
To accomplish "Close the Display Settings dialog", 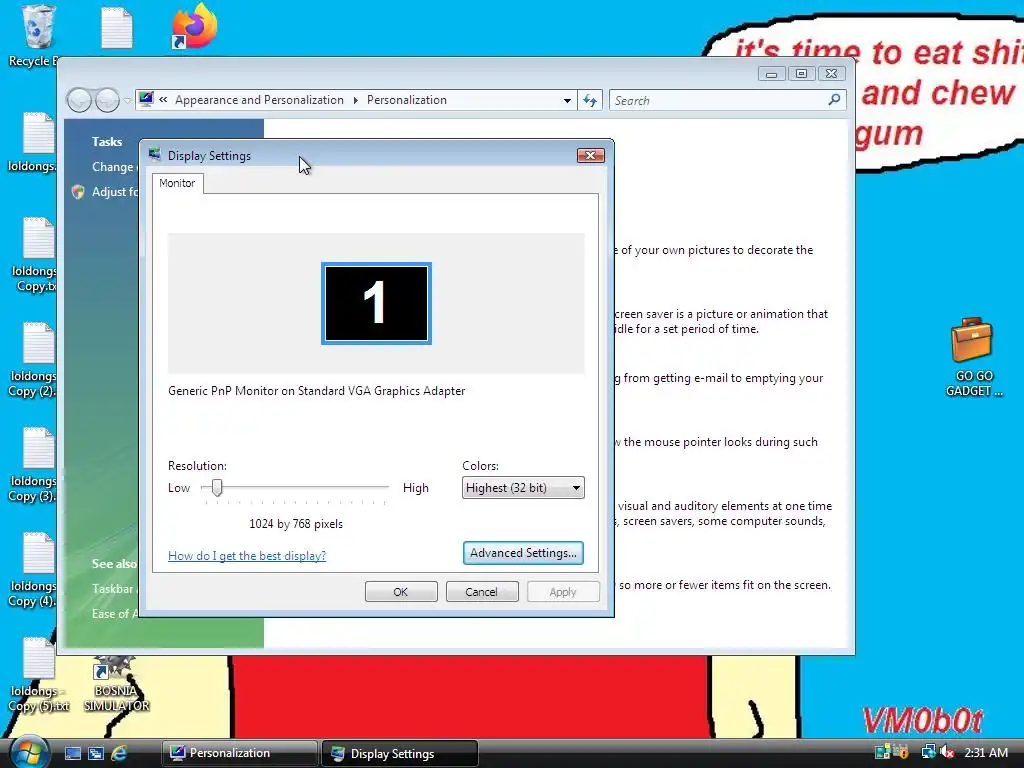I will point(590,155).
